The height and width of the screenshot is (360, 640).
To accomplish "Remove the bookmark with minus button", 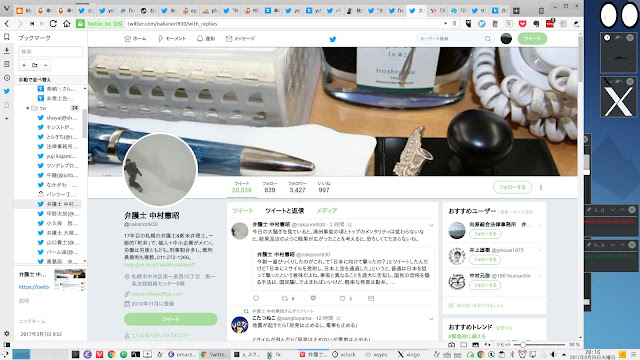I will click(45, 65).
